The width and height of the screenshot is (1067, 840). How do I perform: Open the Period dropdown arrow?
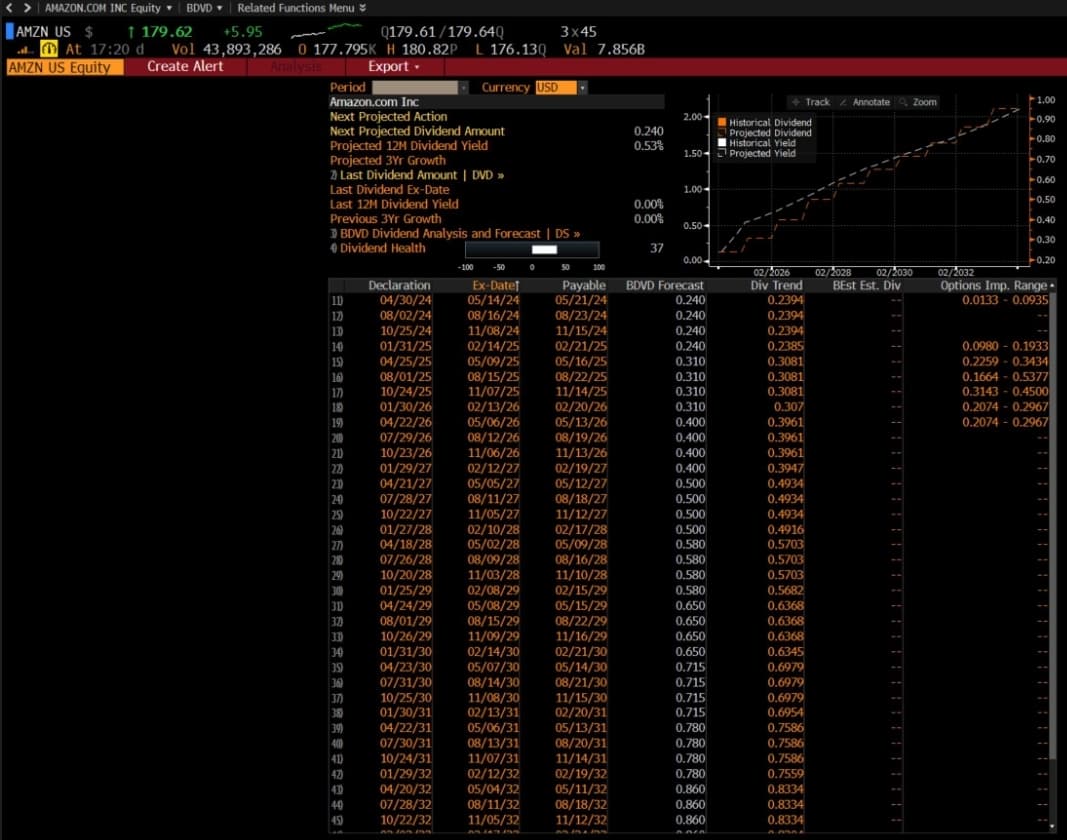(463, 88)
